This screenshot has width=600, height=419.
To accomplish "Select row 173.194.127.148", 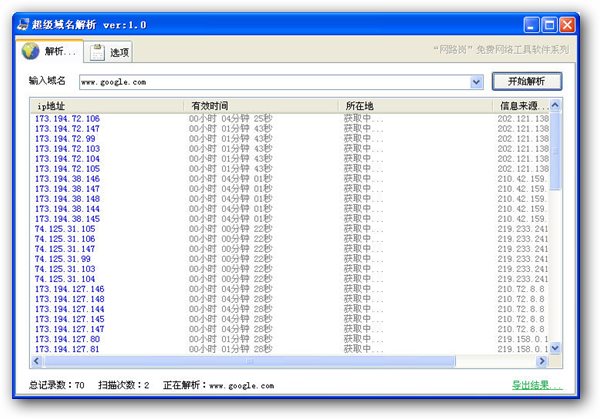I will coord(290,299).
